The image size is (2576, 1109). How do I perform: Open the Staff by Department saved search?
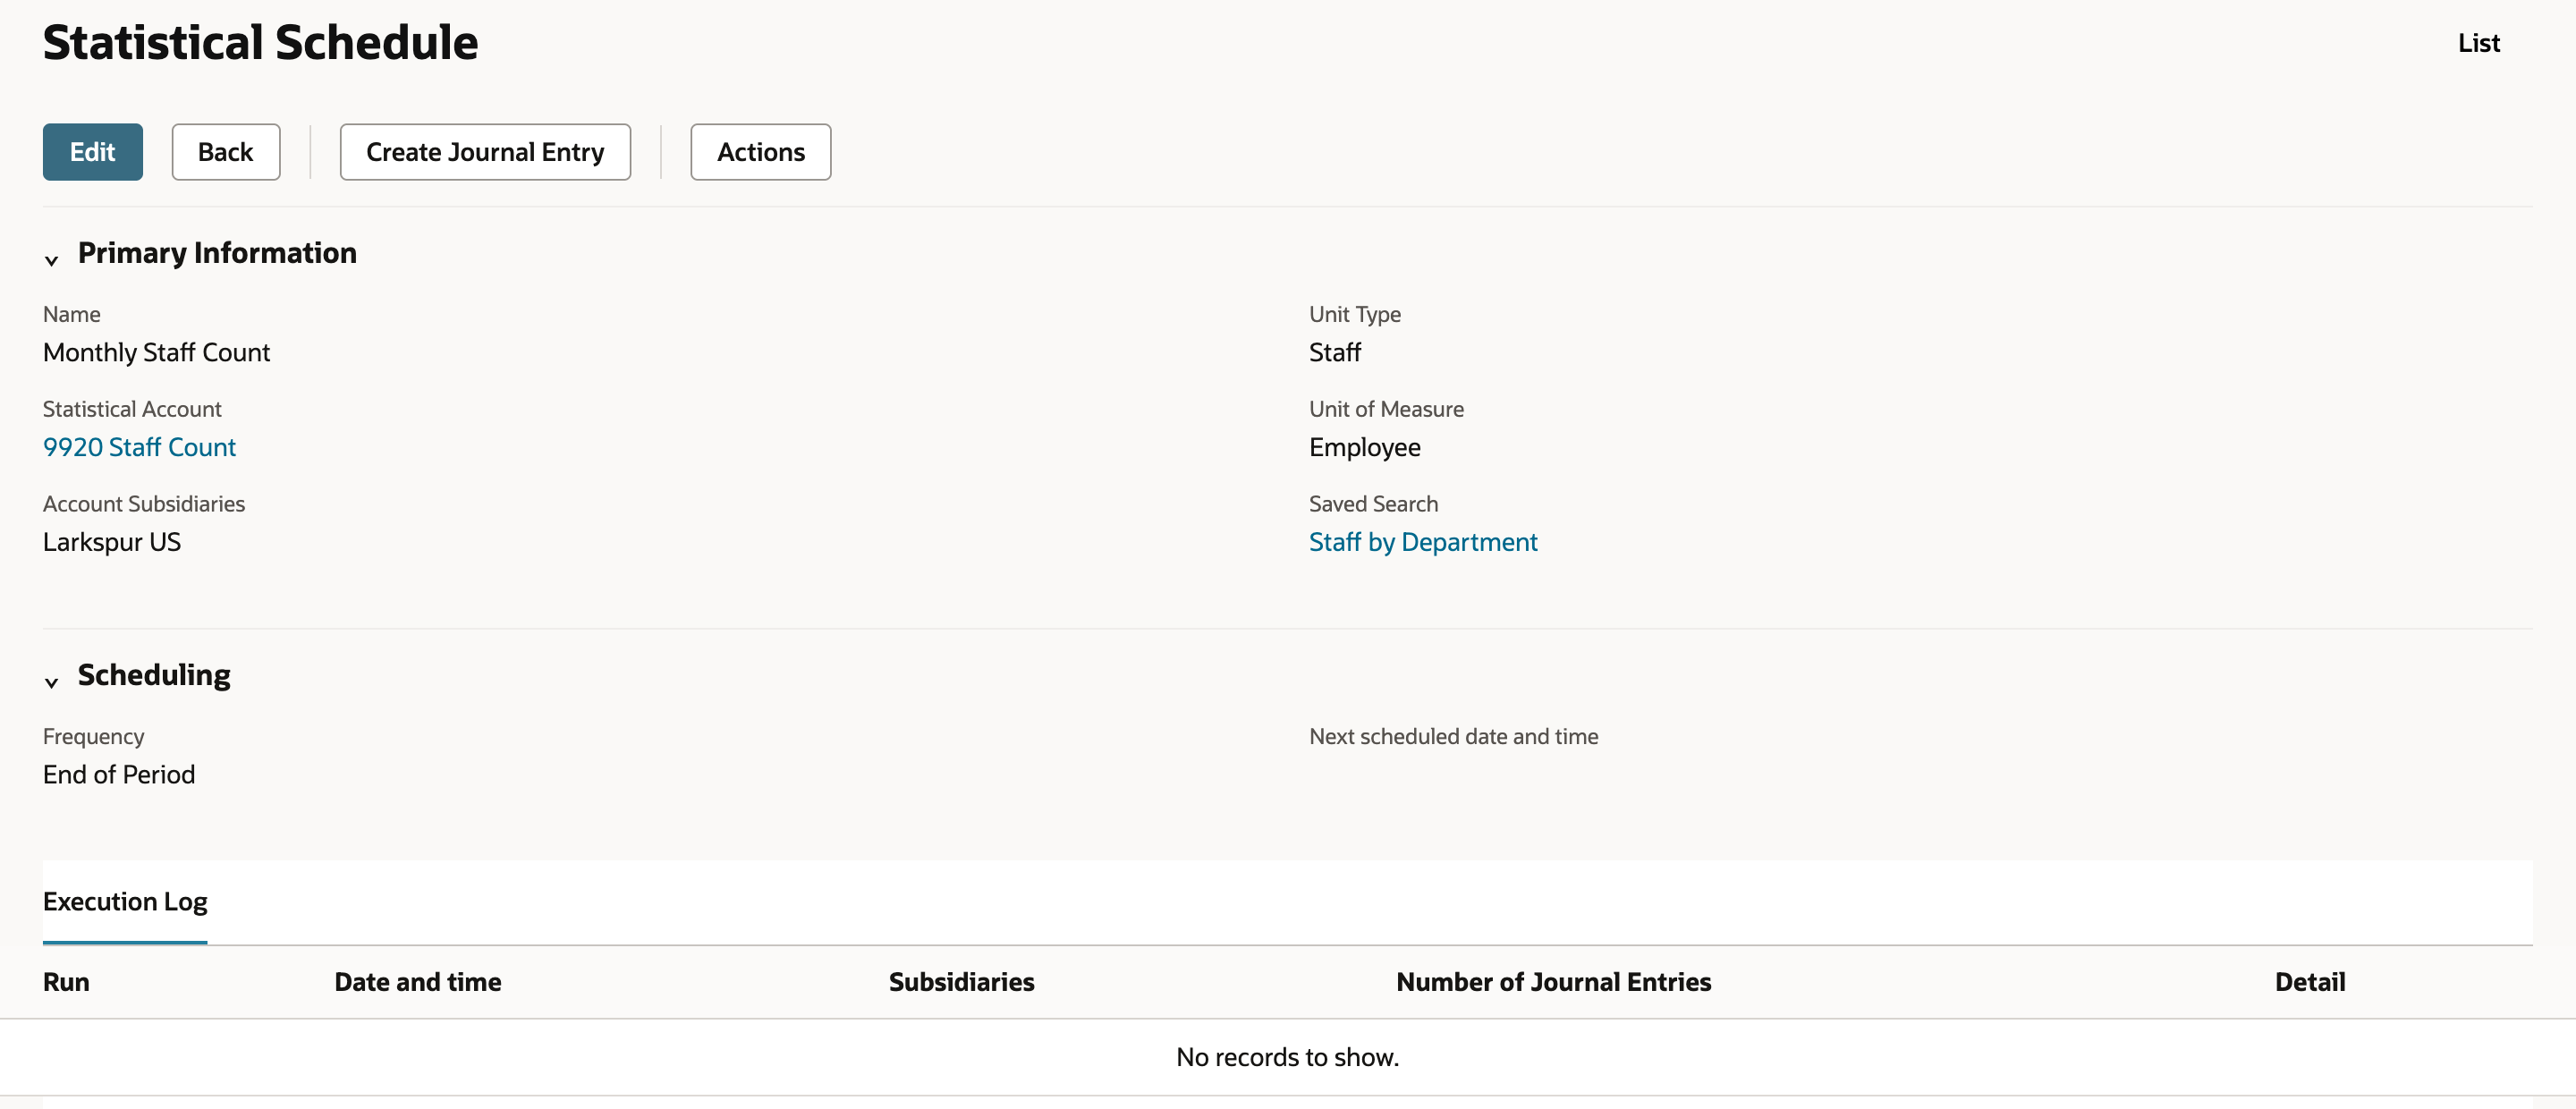[1423, 542]
